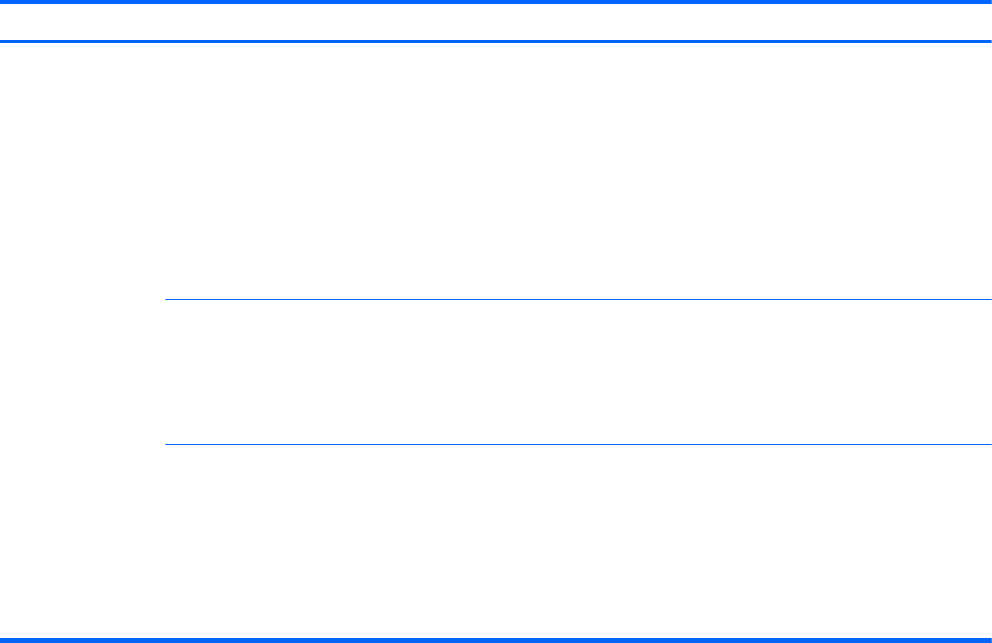The image size is (992, 643).
Task: Click the left end of the top blue line
Action: 4,2
